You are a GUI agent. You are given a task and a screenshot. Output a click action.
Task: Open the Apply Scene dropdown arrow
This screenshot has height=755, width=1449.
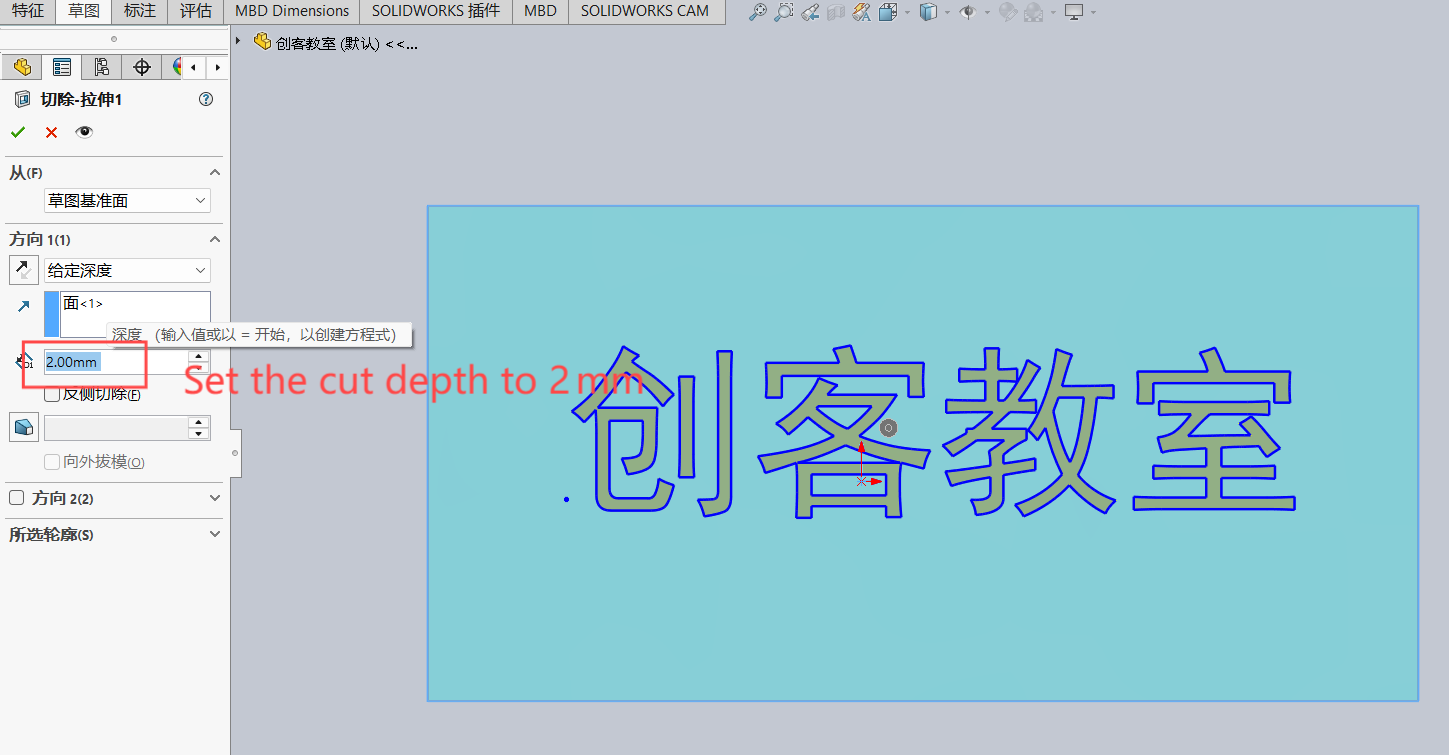tap(1053, 12)
